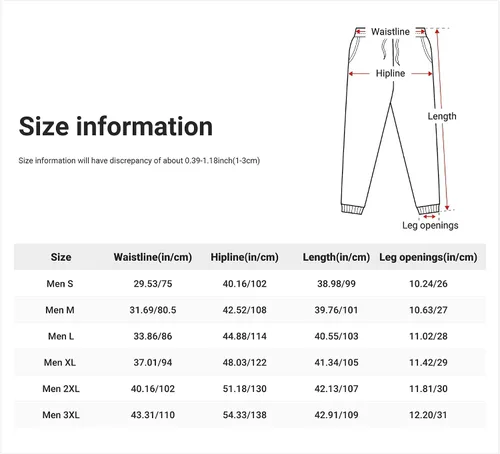Click the left leg cuff in the diagram
This screenshot has width=500, height=454.
coord(352,209)
